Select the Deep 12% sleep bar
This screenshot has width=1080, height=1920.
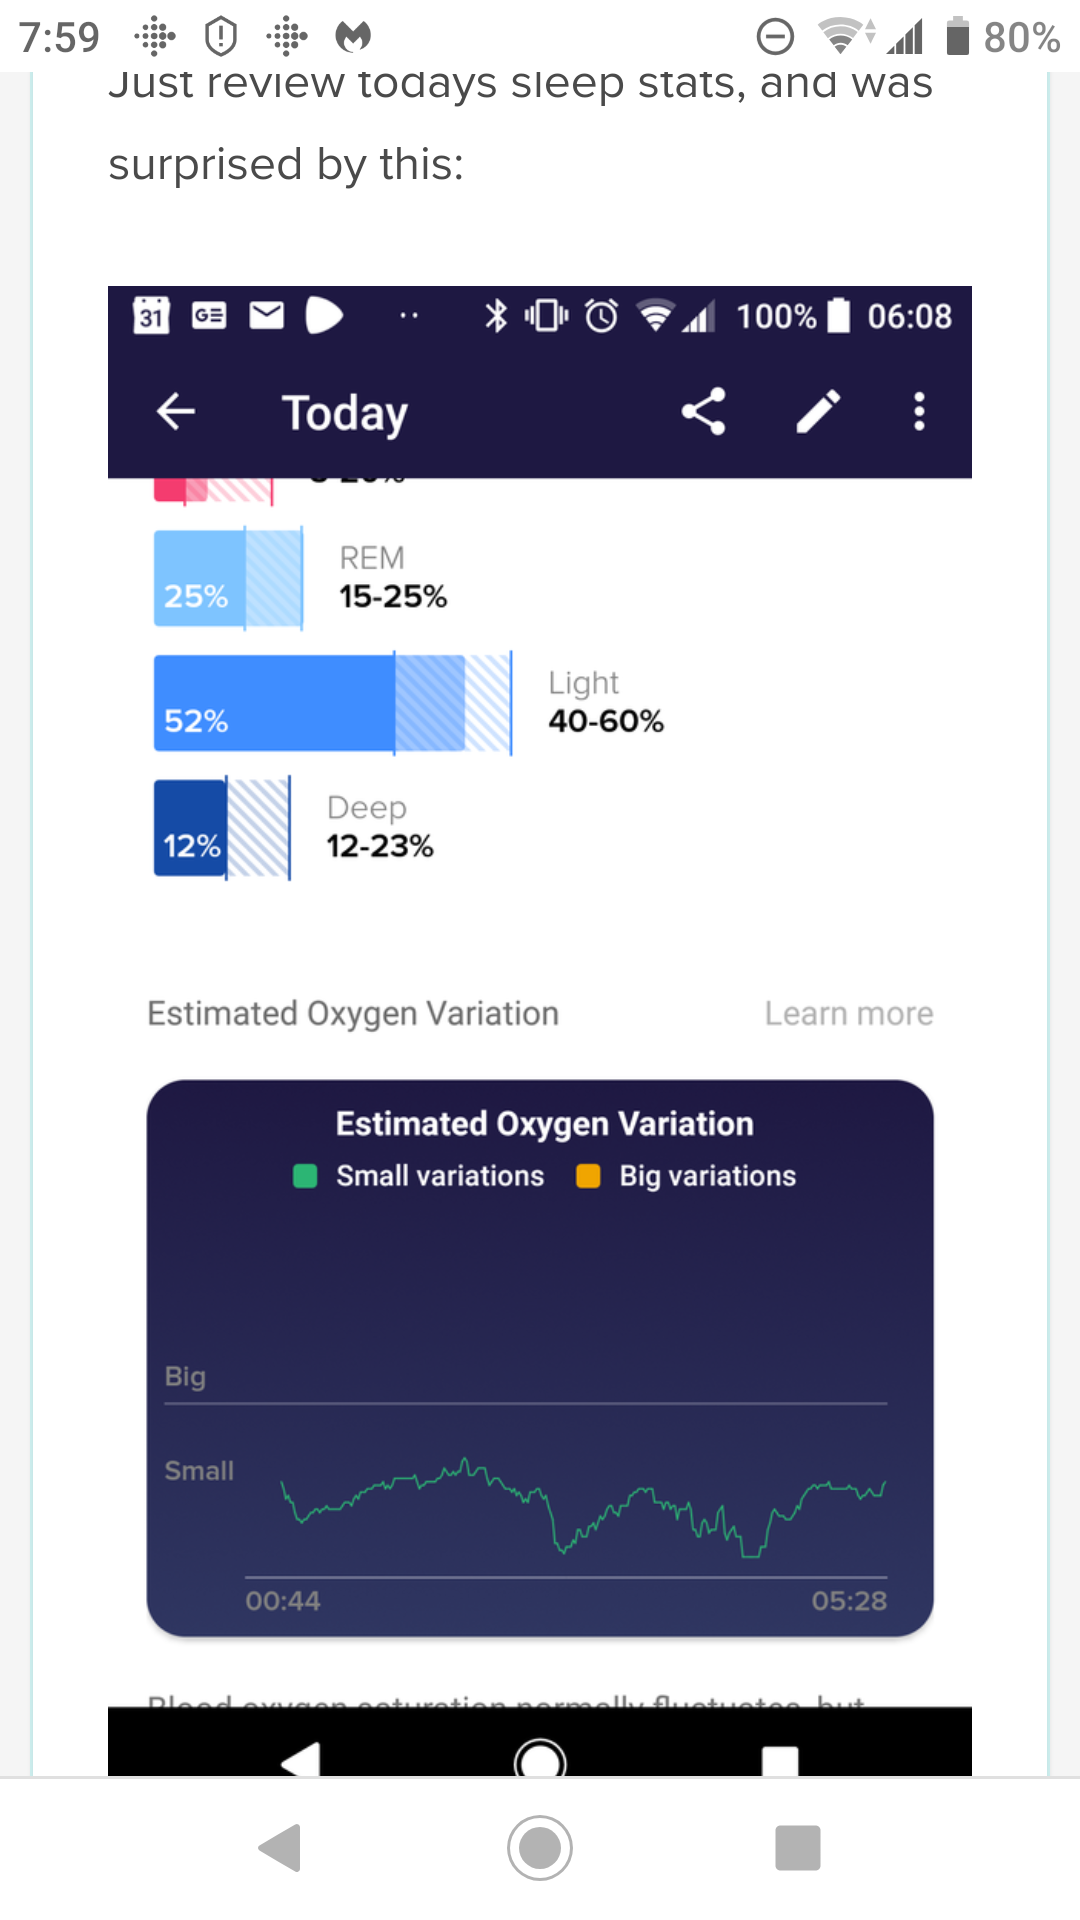[x=221, y=828]
